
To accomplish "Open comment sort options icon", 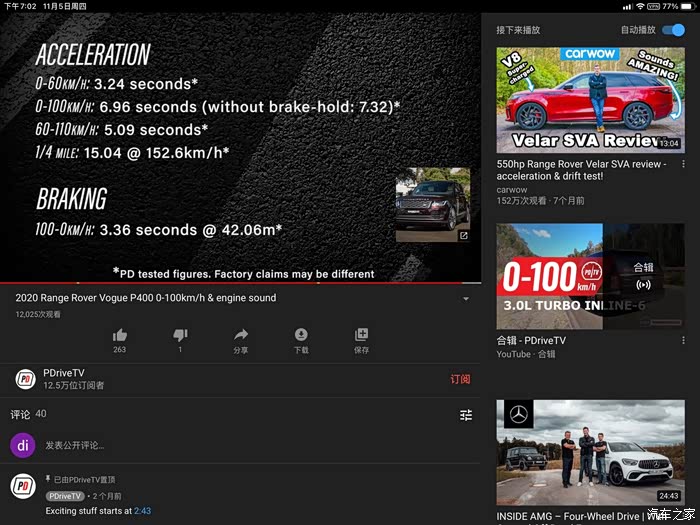I will coord(465,415).
